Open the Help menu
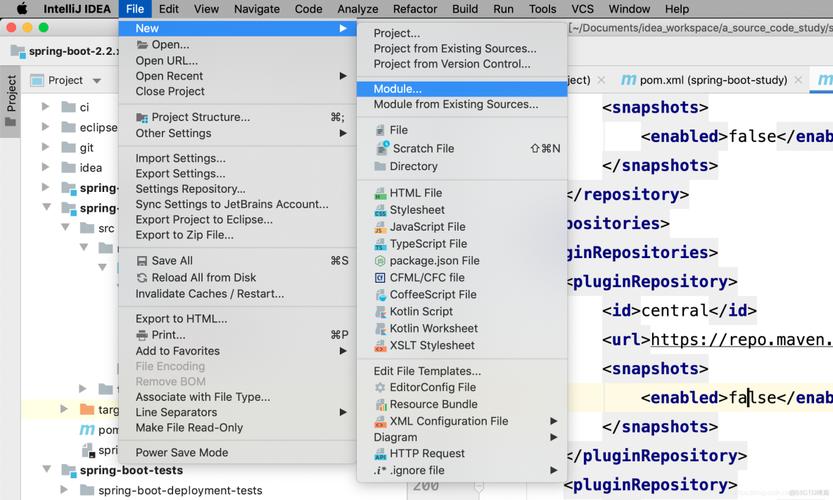This screenshot has width=833, height=500. (677, 9)
